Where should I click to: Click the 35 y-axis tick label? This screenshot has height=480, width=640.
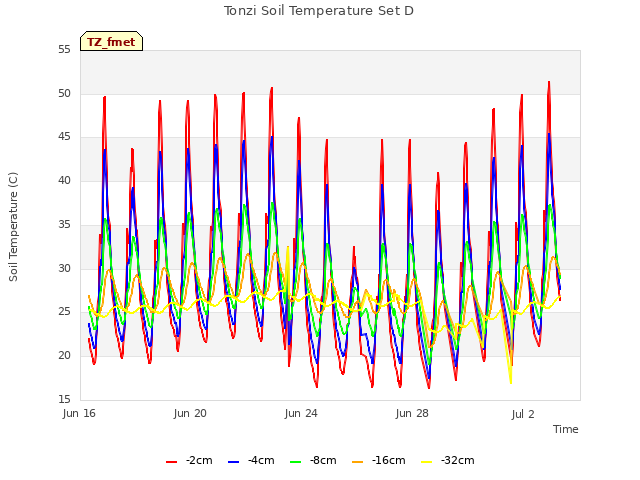pos(64,224)
